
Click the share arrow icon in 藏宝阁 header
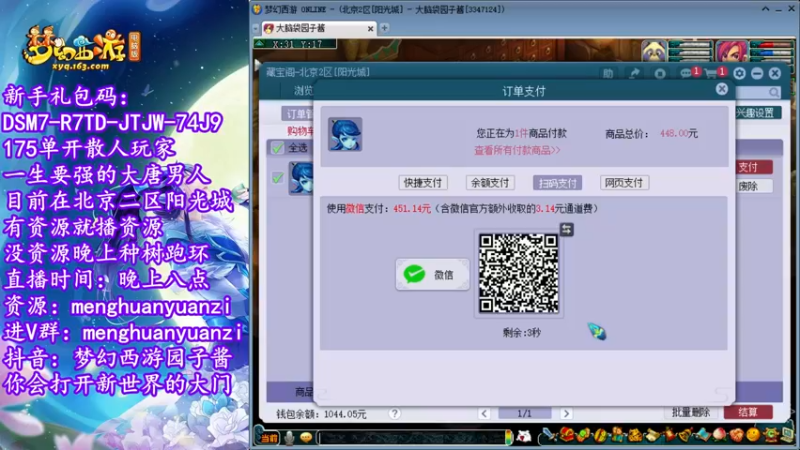pyautogui.click(x=634, y=73)
